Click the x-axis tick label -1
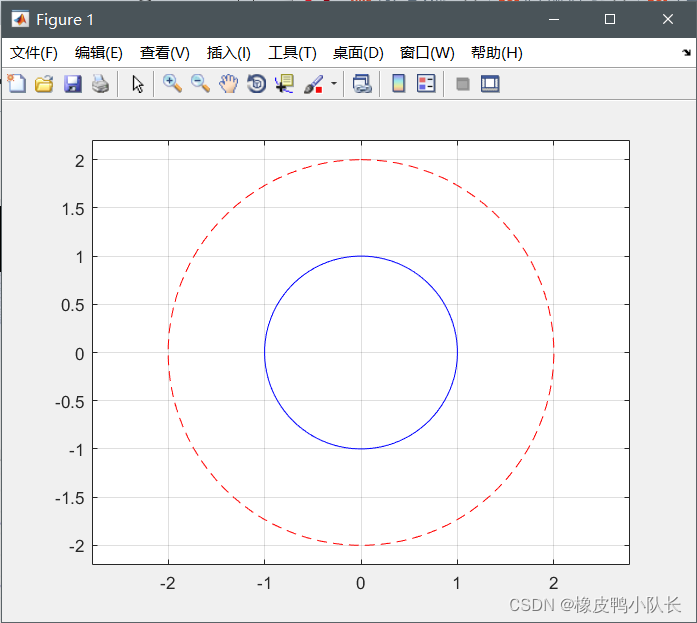 point(264,583)
